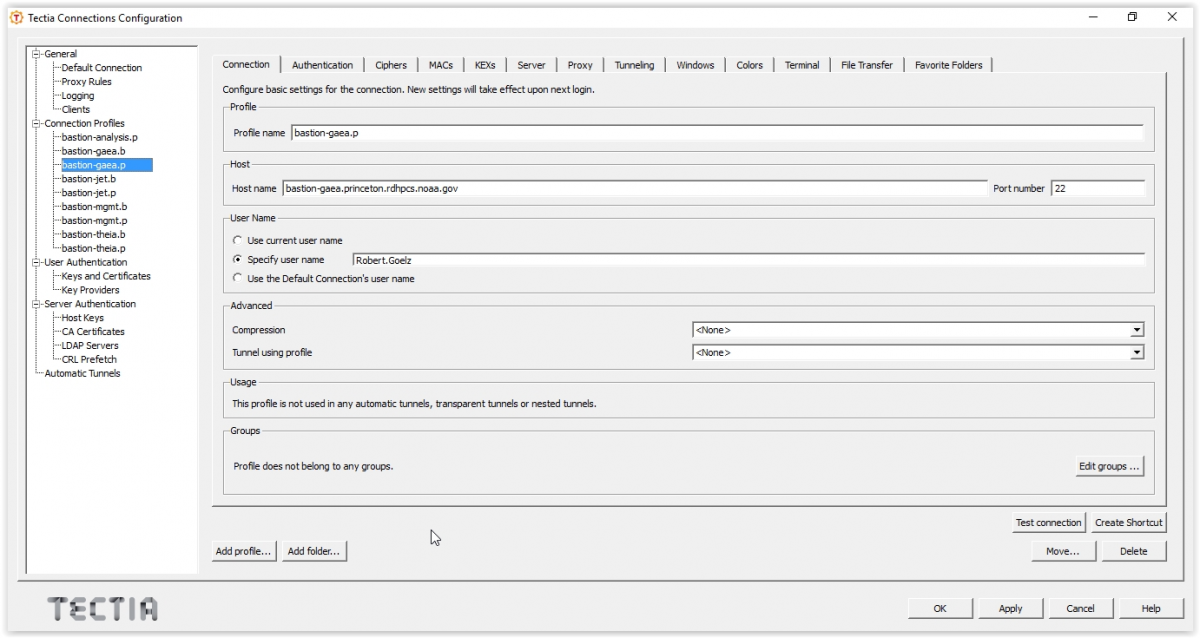Open the Ciphers tab
1200x638 pixels.
[x=391, y=65]
